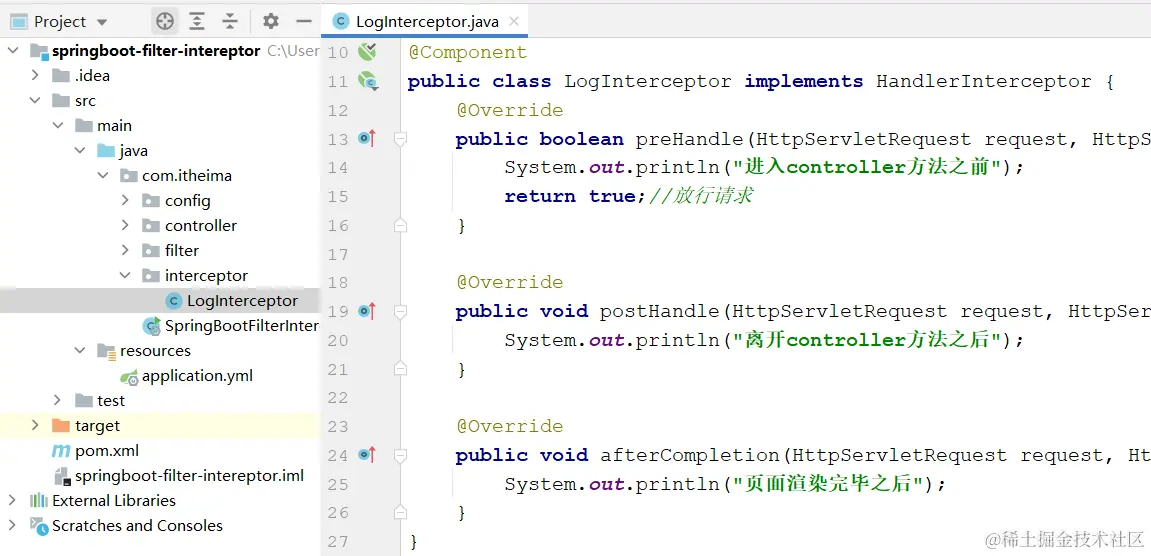Expand the filter package arrow
This screenshot has width=1151, height=556.
[126, 250]
